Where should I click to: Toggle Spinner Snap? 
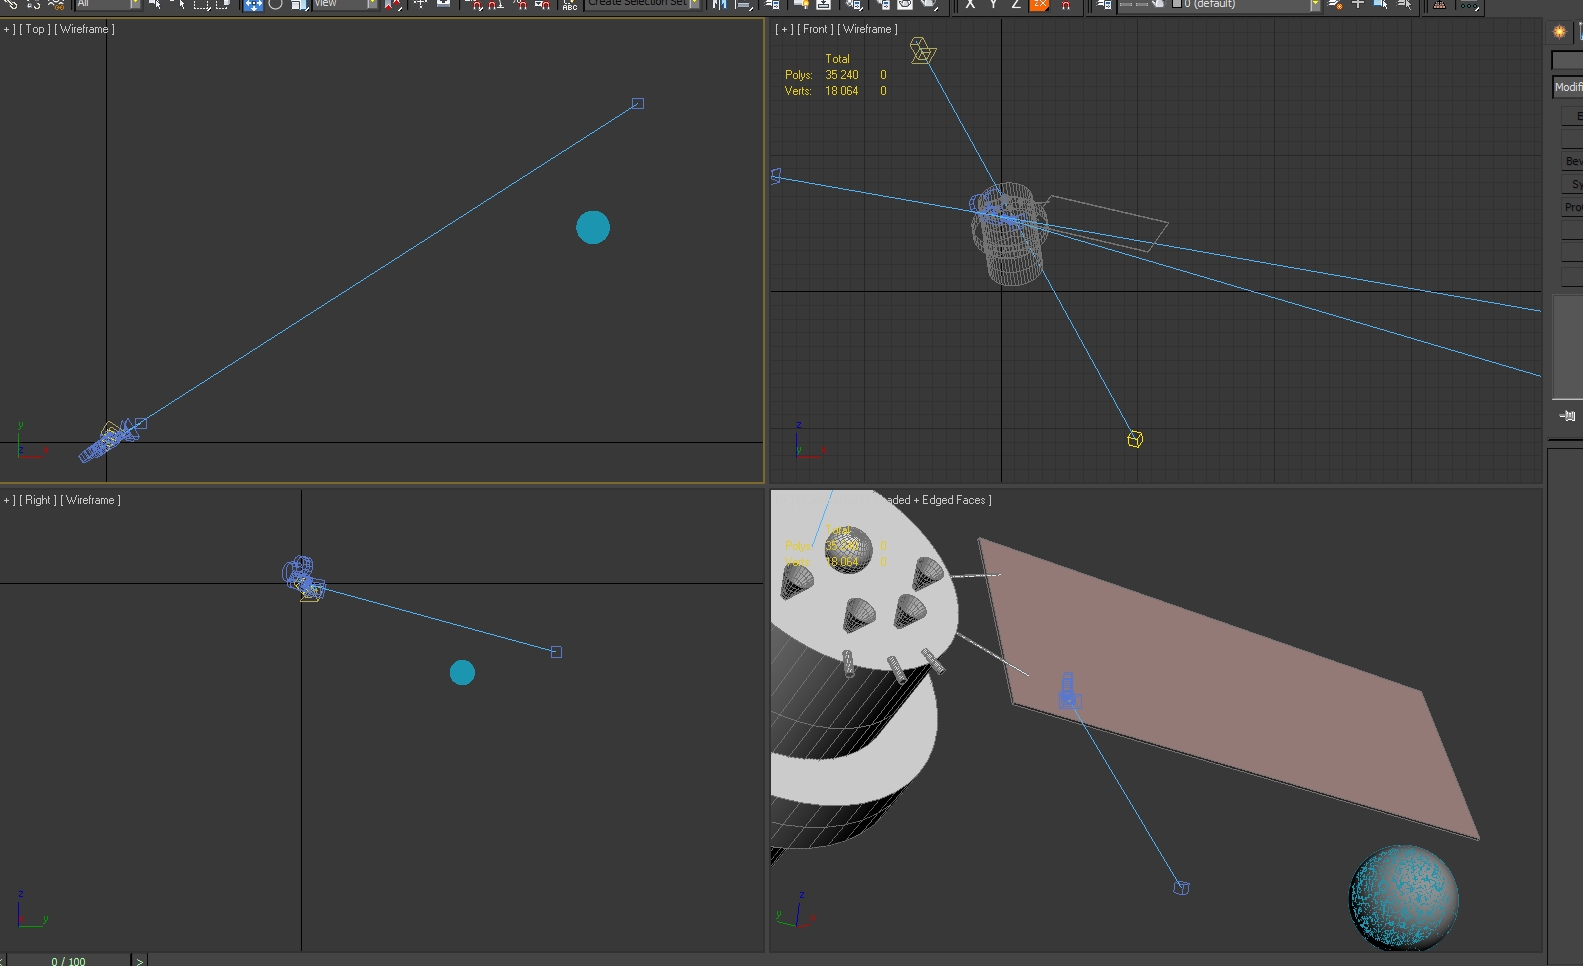coord(543,4)
